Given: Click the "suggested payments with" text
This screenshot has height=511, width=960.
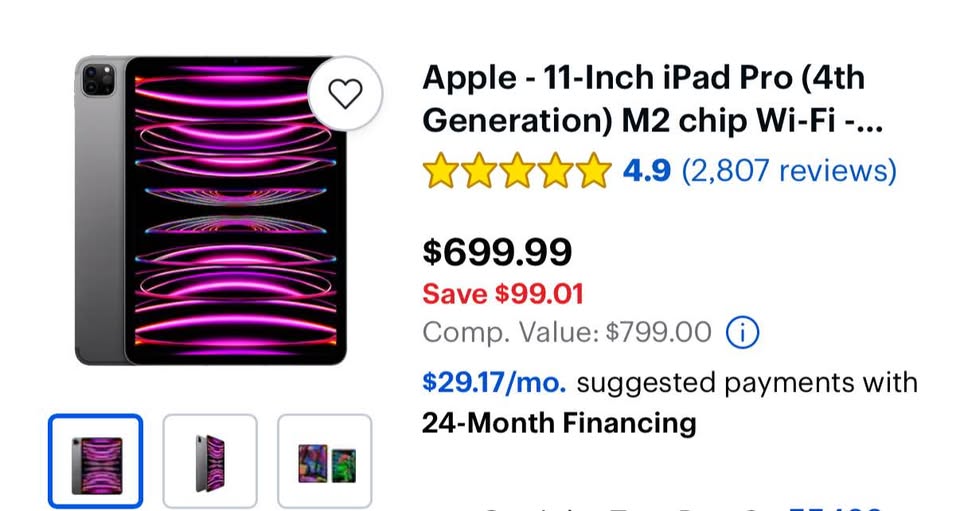Looking at the screenshot, I should 747,382.
